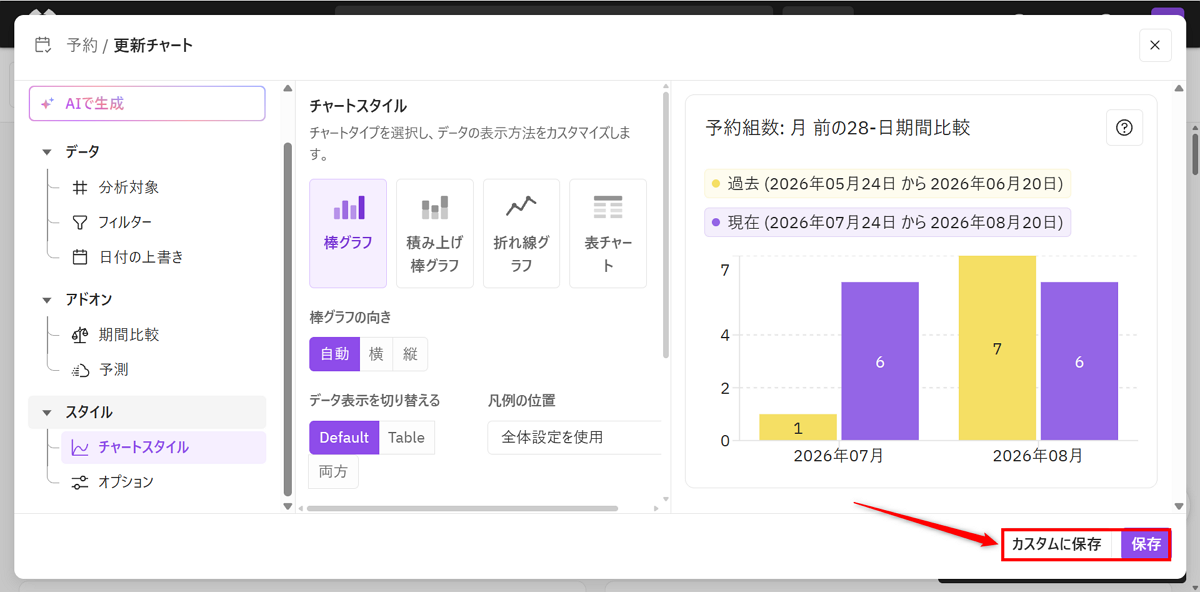Image resolution: width=1200 pixels, height=592 pixels.
Task: Collapse the データ section
Action: pos(46,152)
